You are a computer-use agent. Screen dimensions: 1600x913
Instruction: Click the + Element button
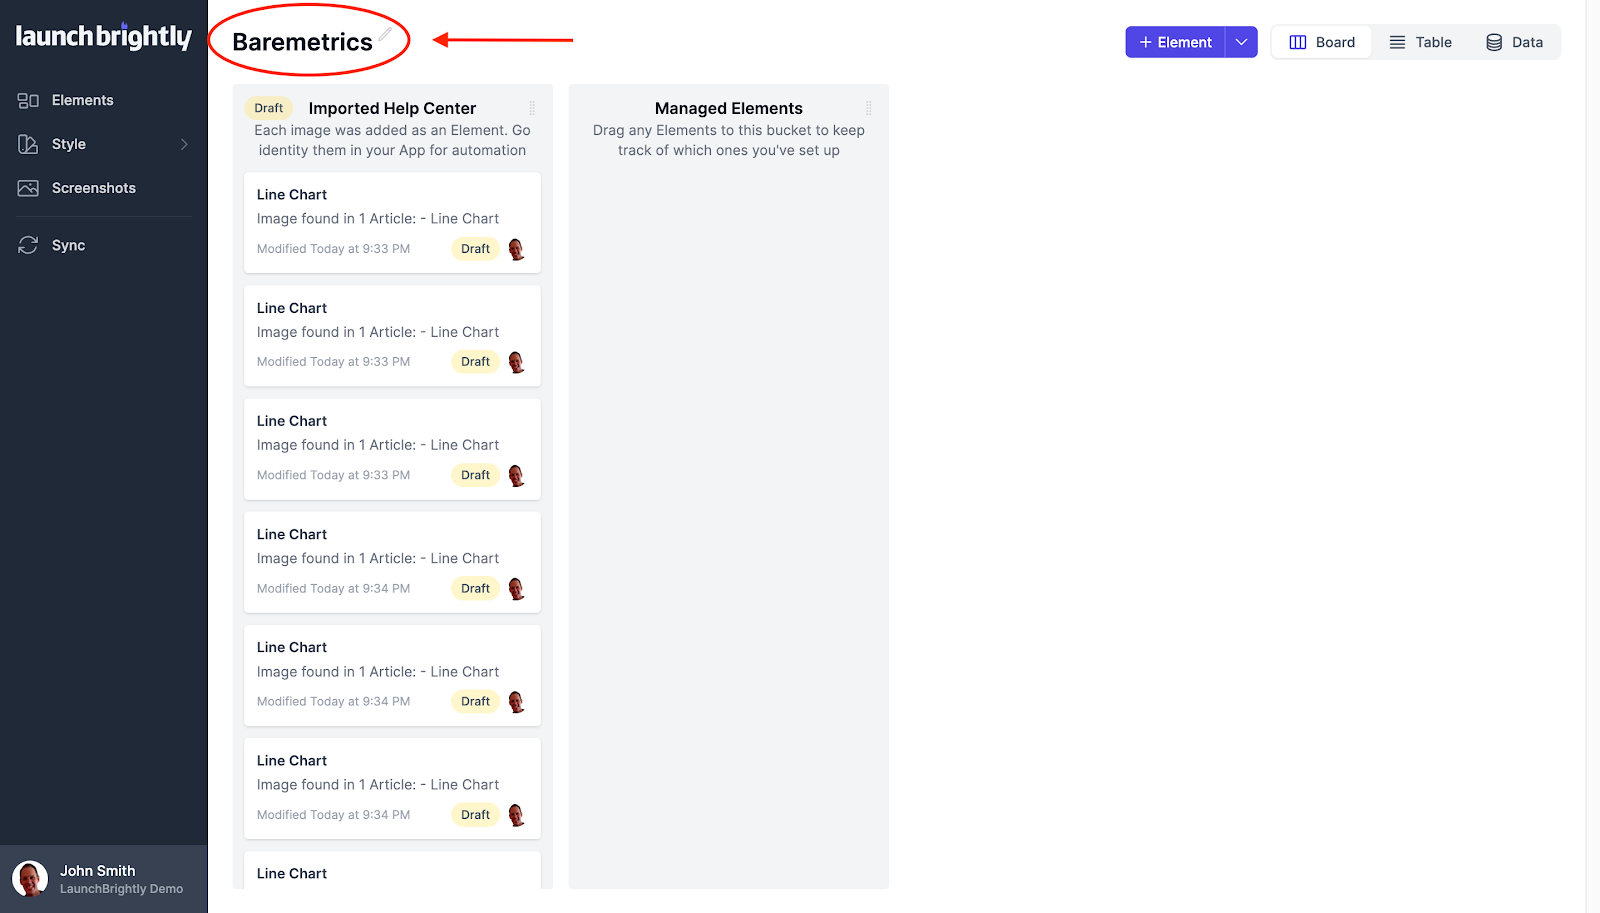(1175, 42)
